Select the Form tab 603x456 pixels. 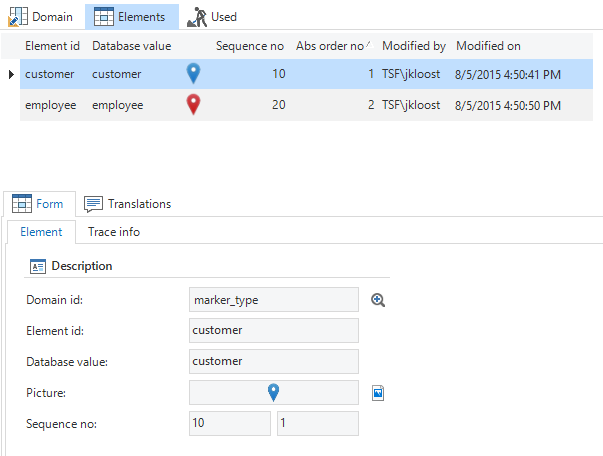(38, 204)
